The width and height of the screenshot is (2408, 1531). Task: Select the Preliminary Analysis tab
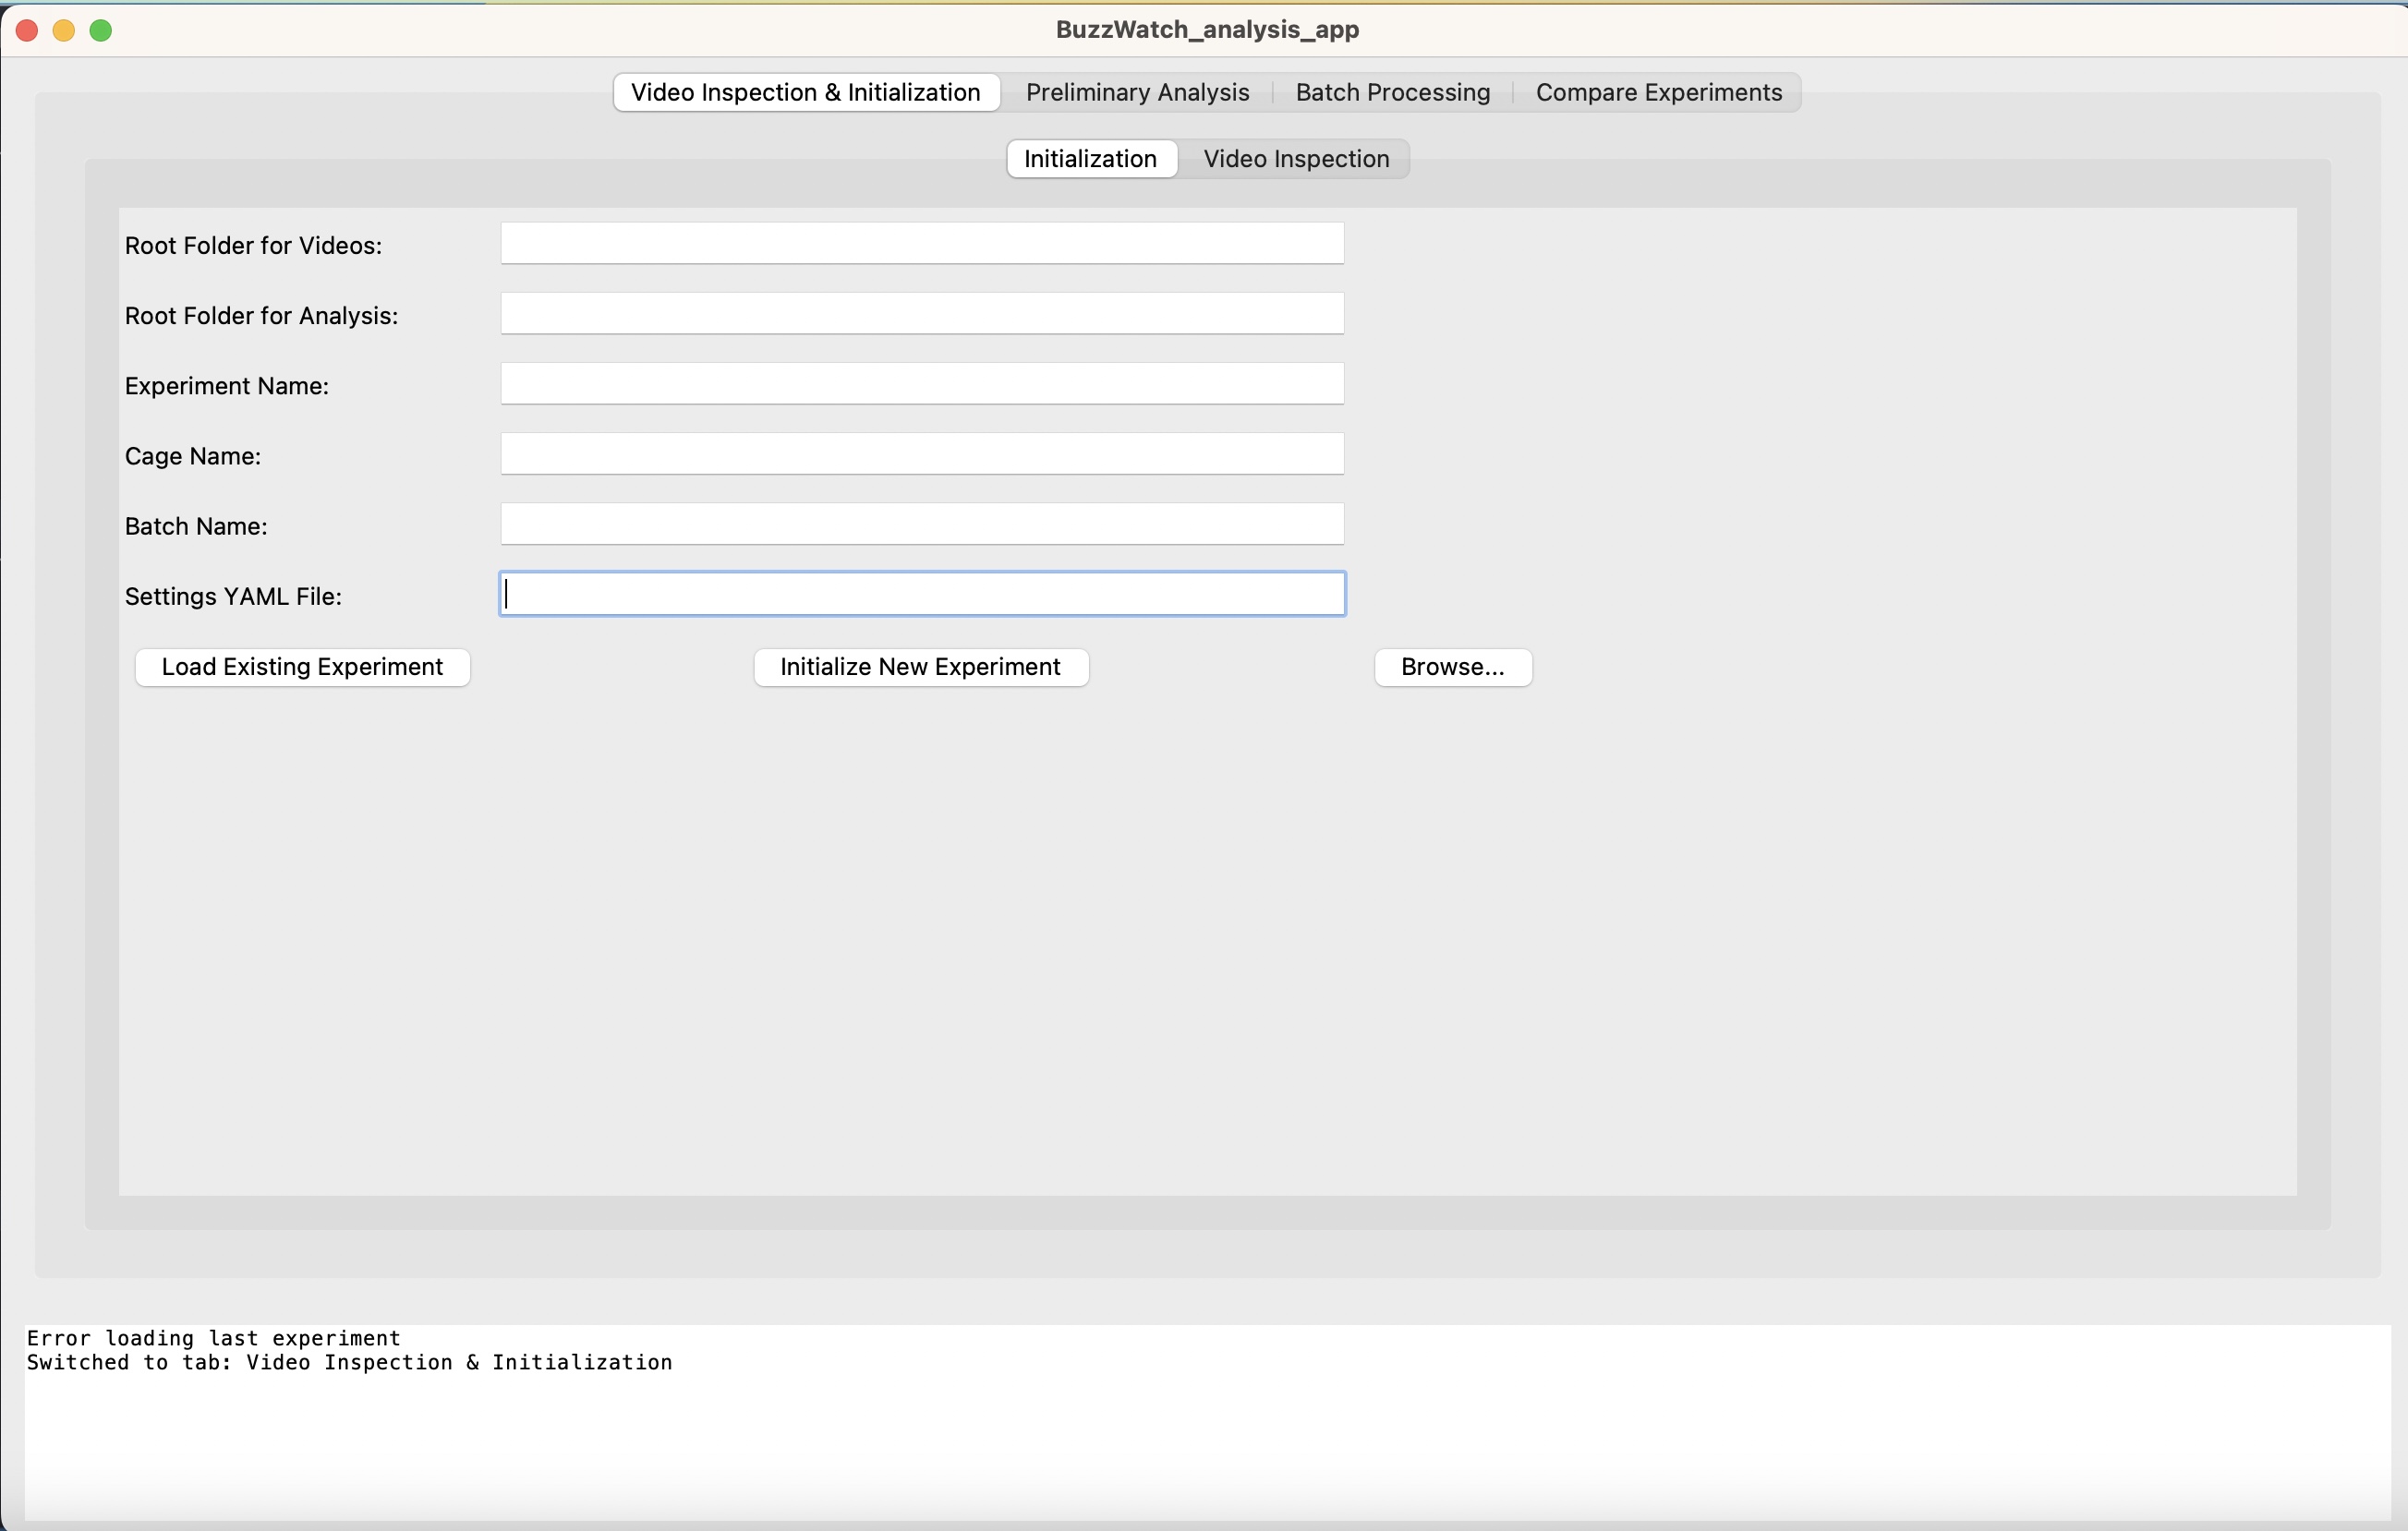(1139, 91)
